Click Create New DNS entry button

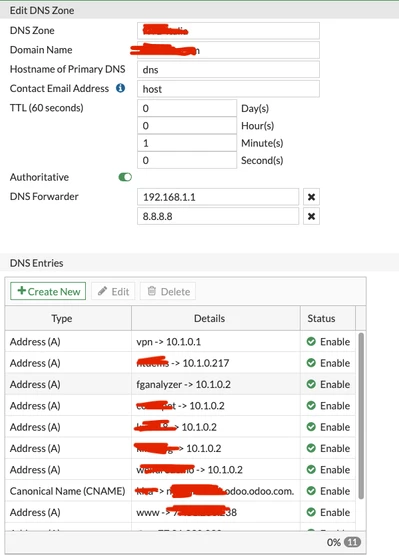point(48,291)
